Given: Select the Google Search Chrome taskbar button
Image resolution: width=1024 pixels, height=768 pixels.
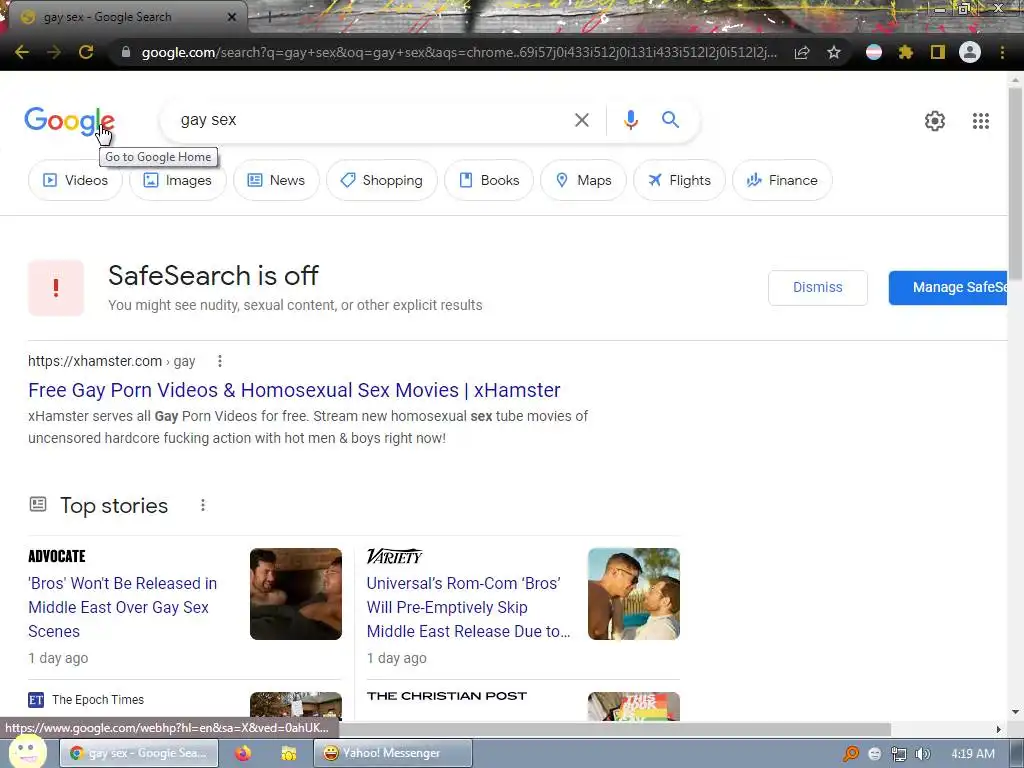Looking at the screenshot, I should tap(139, 753).
